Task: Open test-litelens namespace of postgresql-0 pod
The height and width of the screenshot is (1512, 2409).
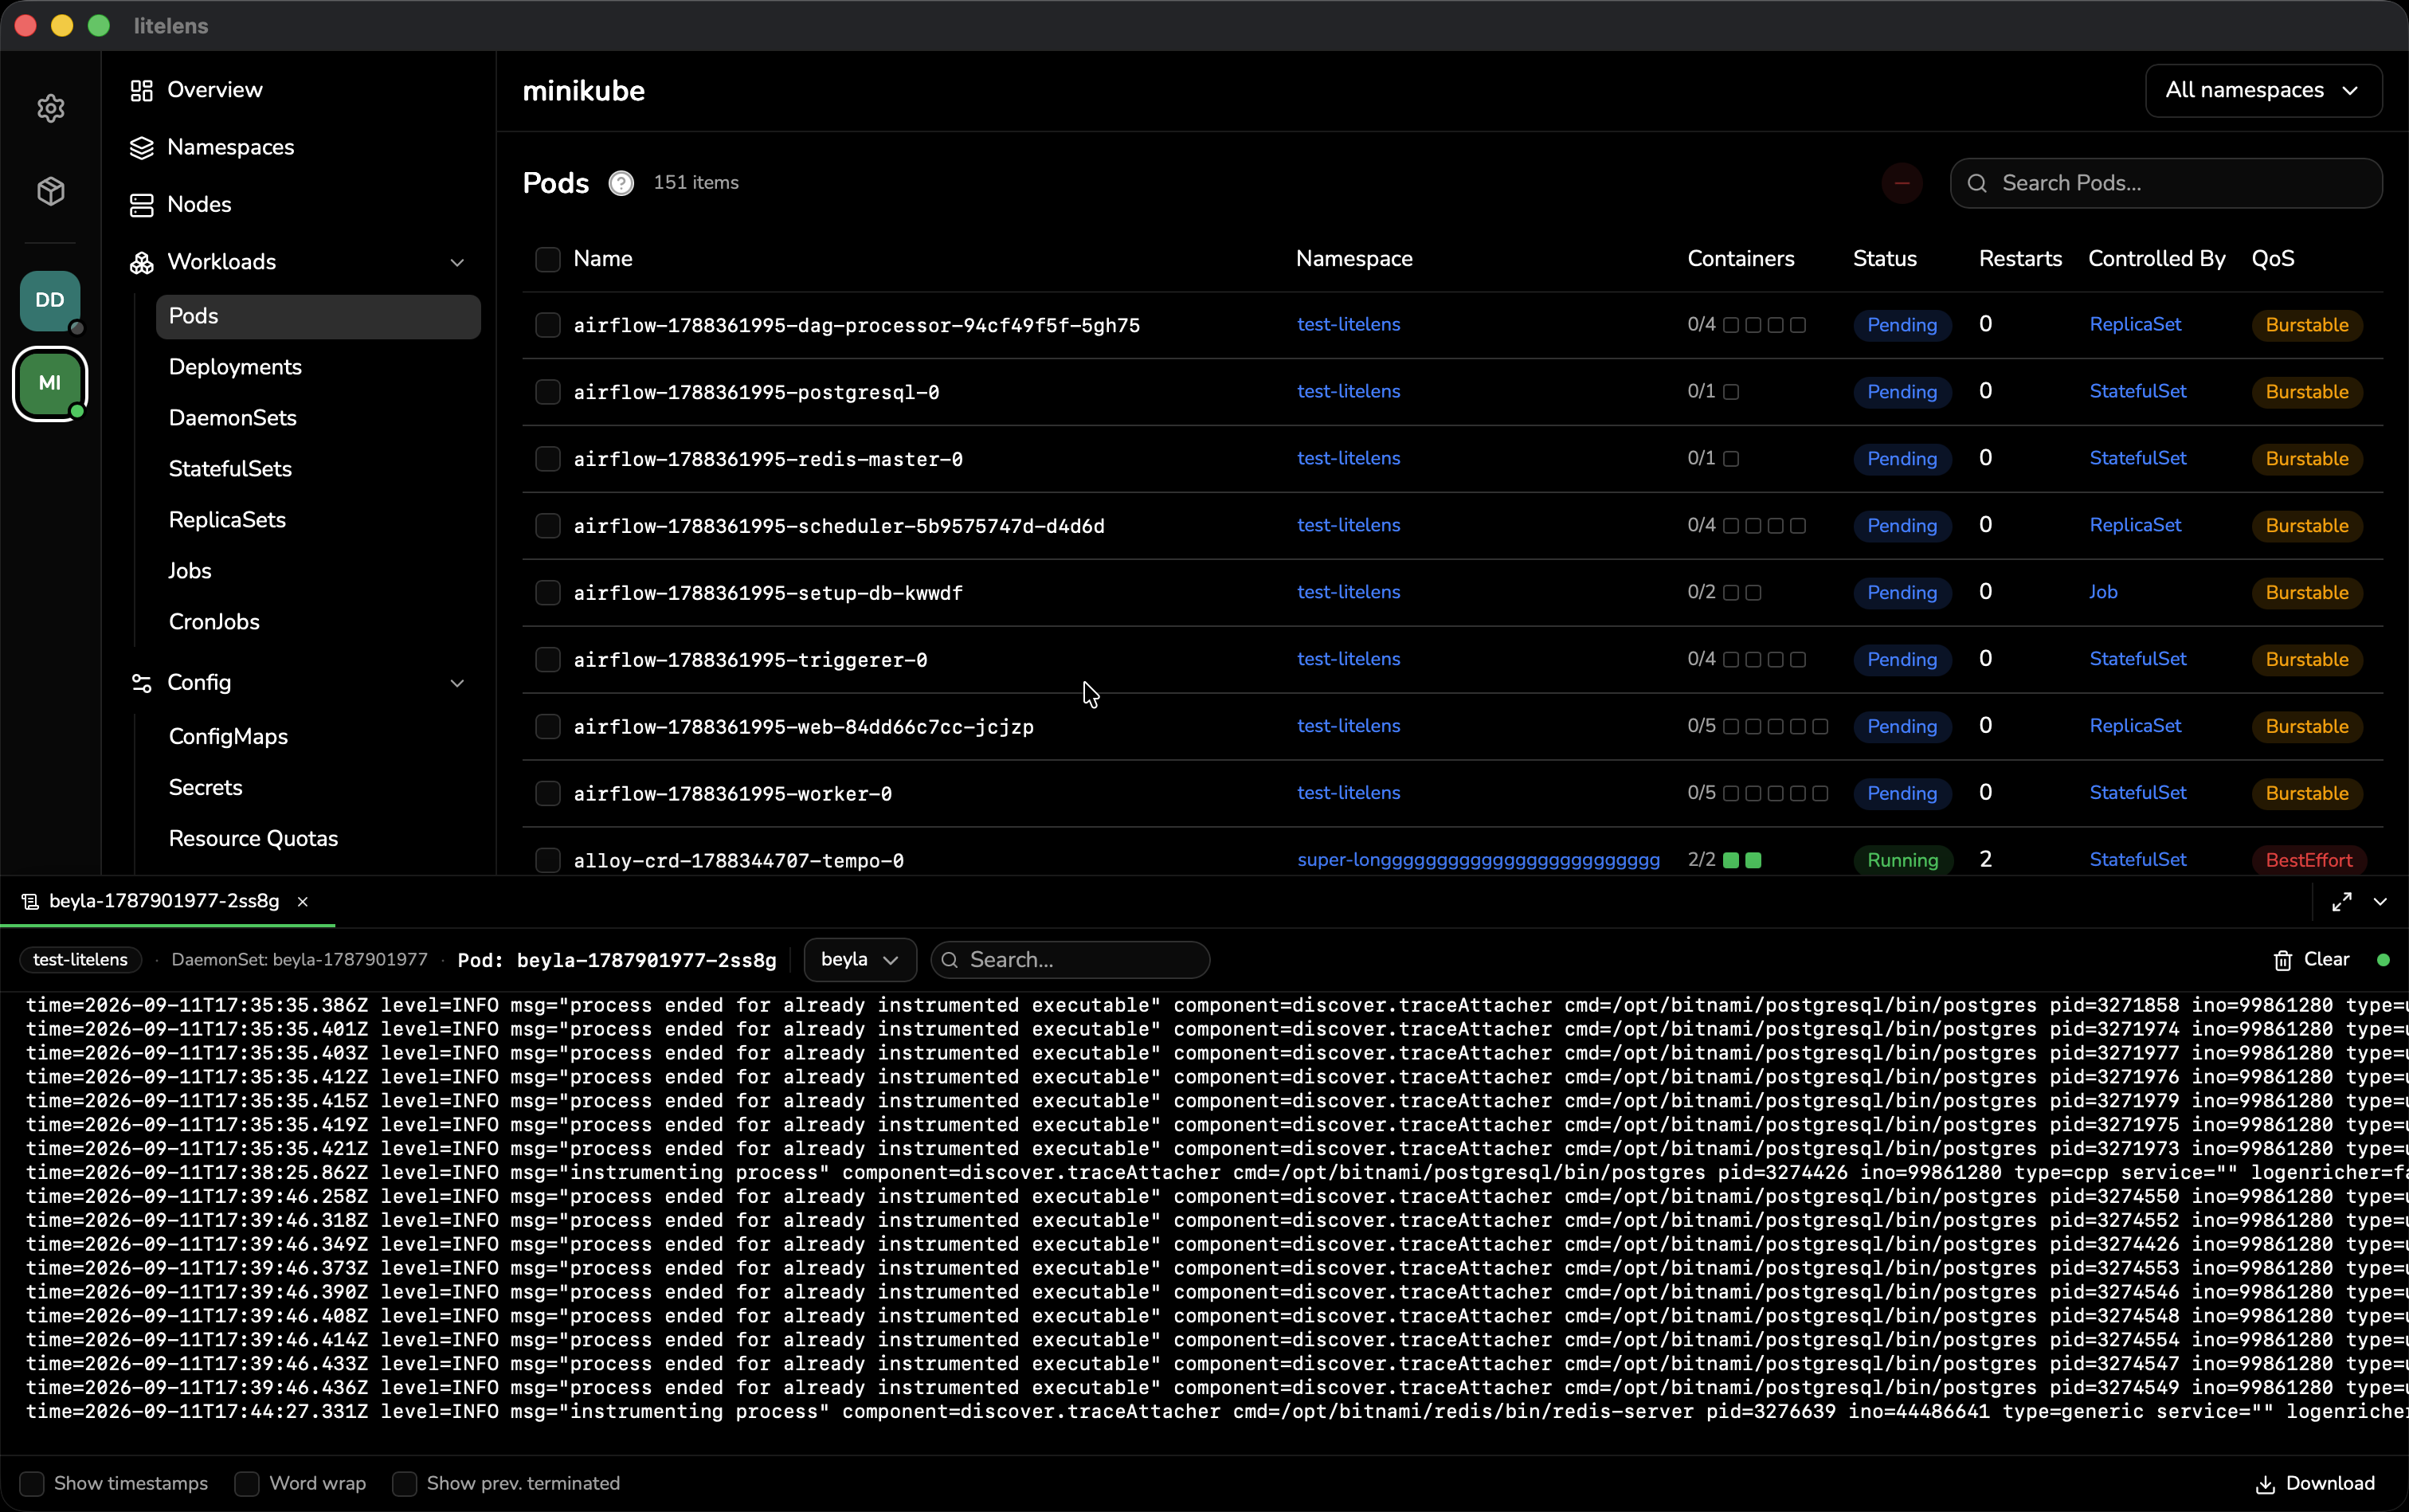Action: 1348,391
